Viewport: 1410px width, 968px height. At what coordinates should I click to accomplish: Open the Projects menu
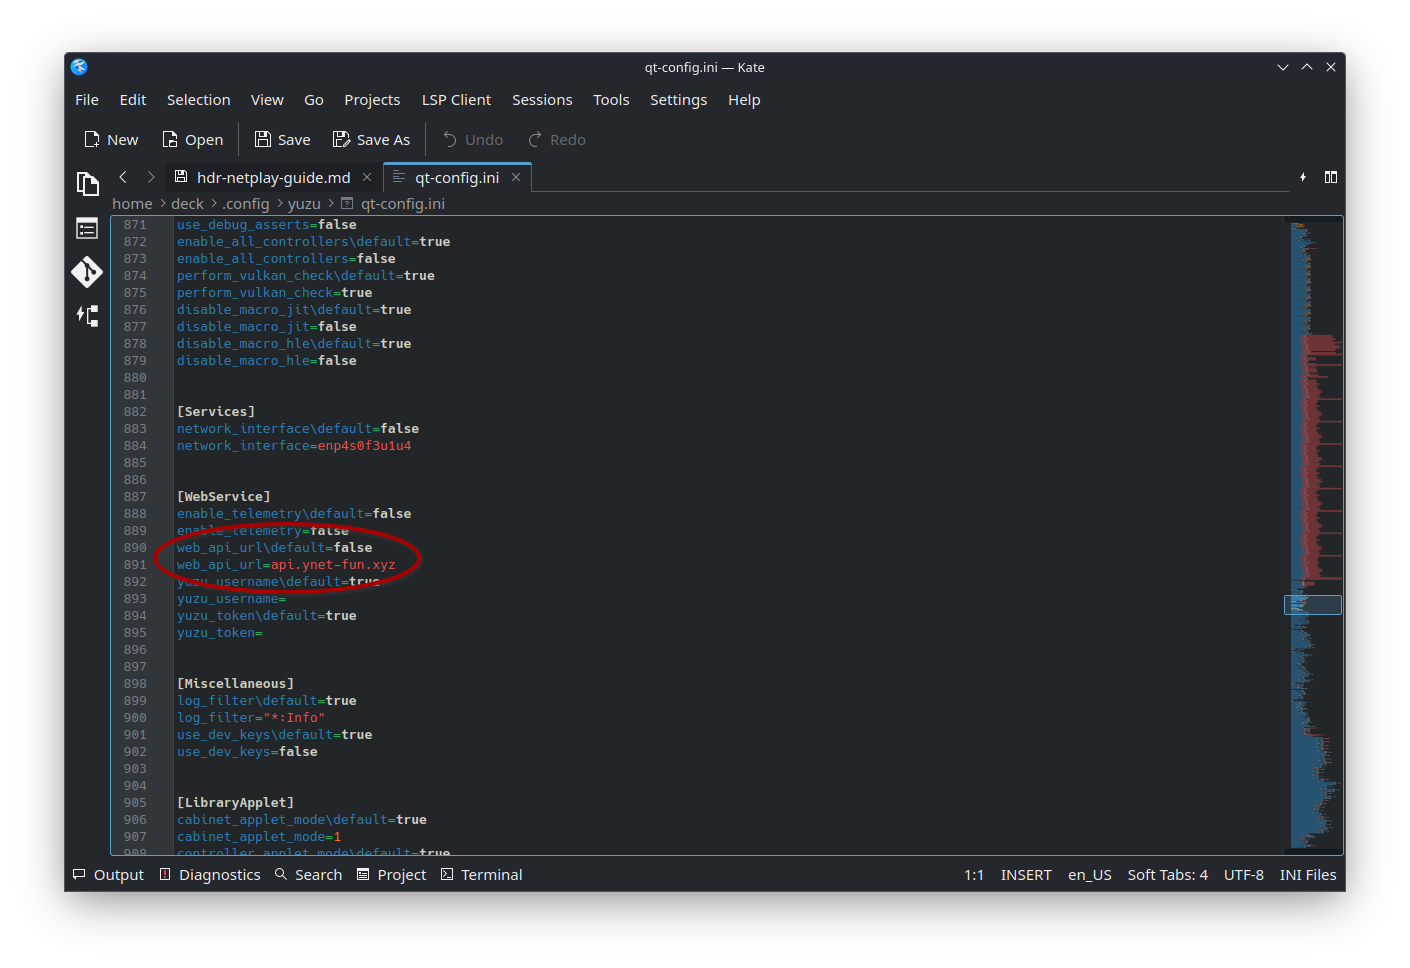click(x=372, y=100)
